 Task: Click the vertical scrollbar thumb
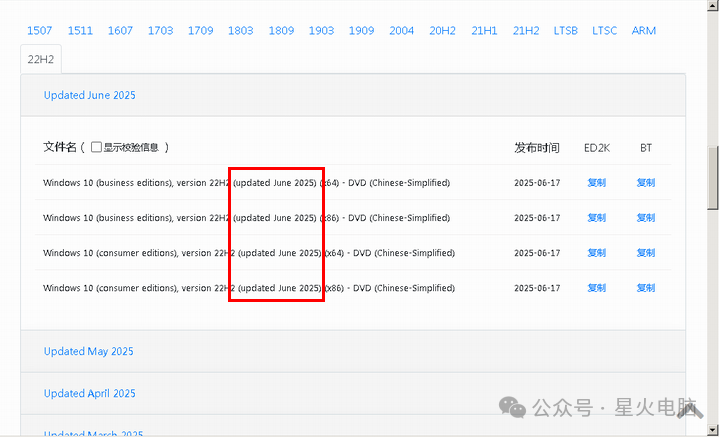click(713, 177)
